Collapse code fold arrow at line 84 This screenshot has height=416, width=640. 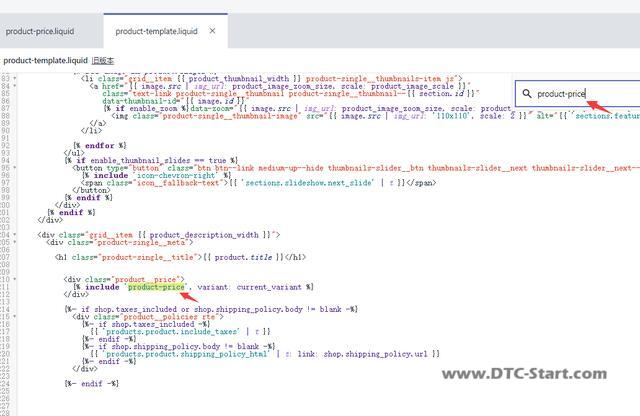(x=15, y=86)
